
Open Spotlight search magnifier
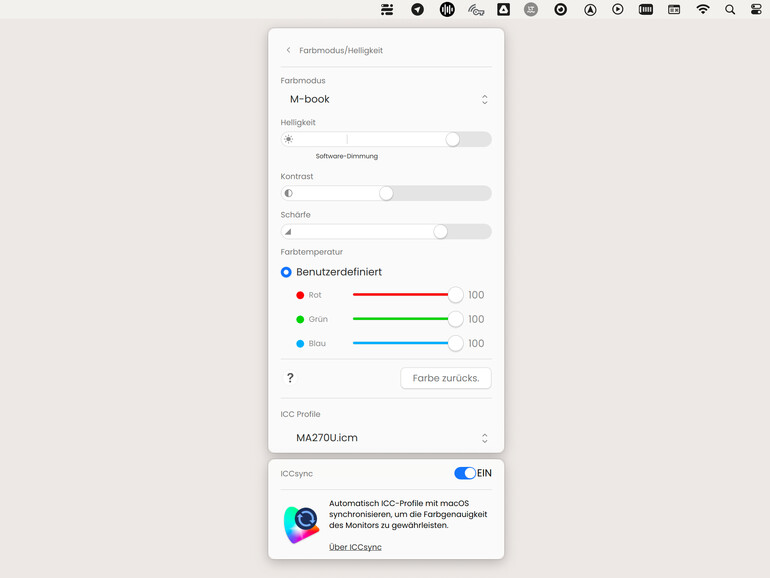[x=730, y=9]
